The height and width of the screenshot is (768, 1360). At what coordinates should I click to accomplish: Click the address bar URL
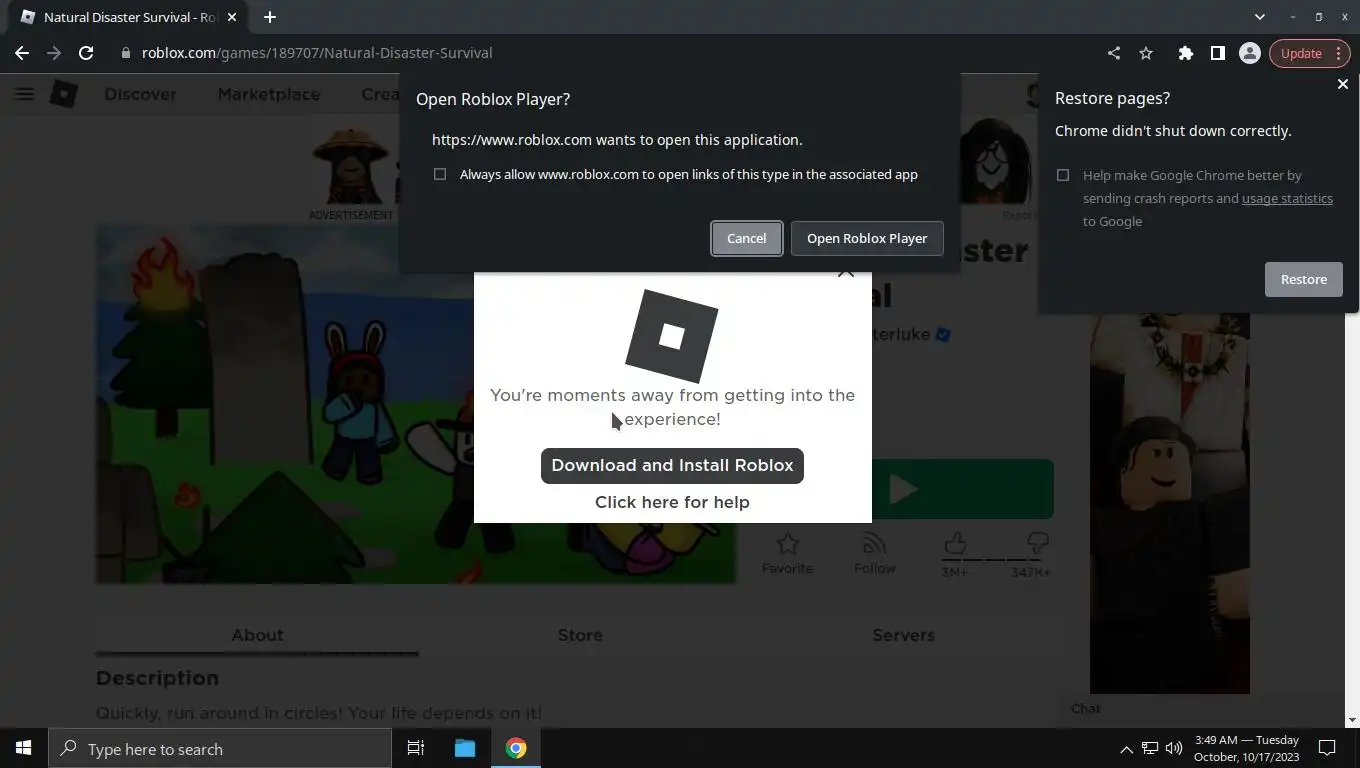317,53
